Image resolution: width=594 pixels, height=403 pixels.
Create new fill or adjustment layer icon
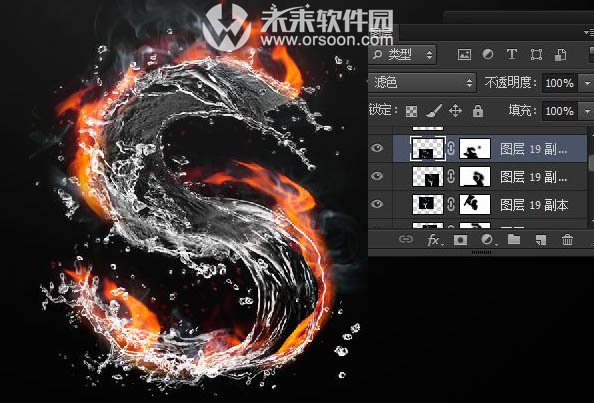click(487, 240)
